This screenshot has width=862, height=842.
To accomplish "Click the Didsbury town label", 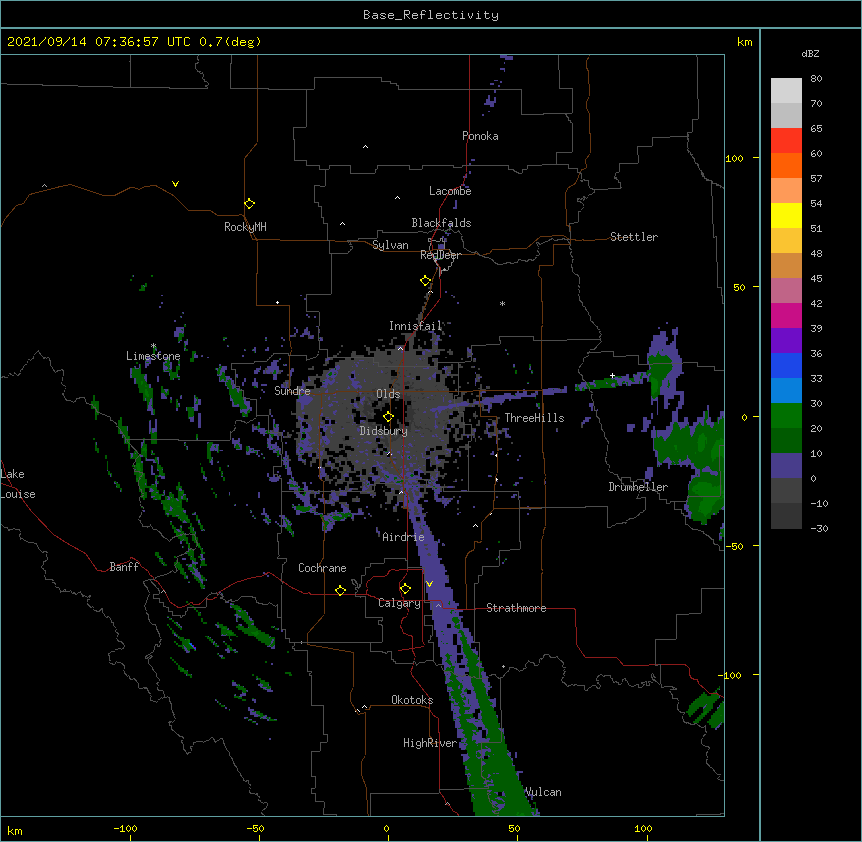I will (384, 431).
